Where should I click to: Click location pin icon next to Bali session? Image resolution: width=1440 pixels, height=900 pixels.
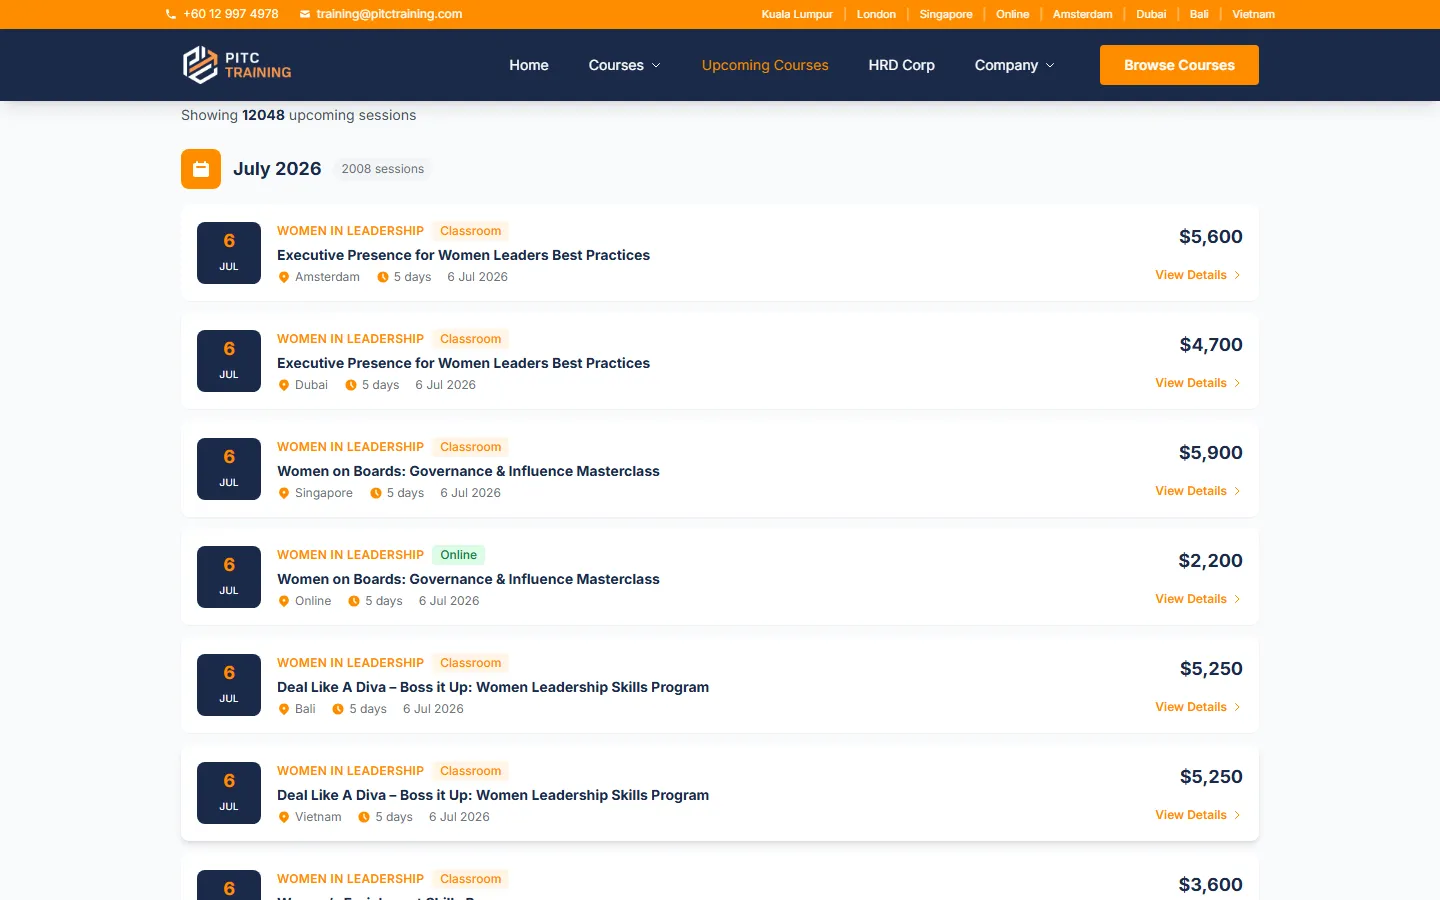[x=284, y=709]
